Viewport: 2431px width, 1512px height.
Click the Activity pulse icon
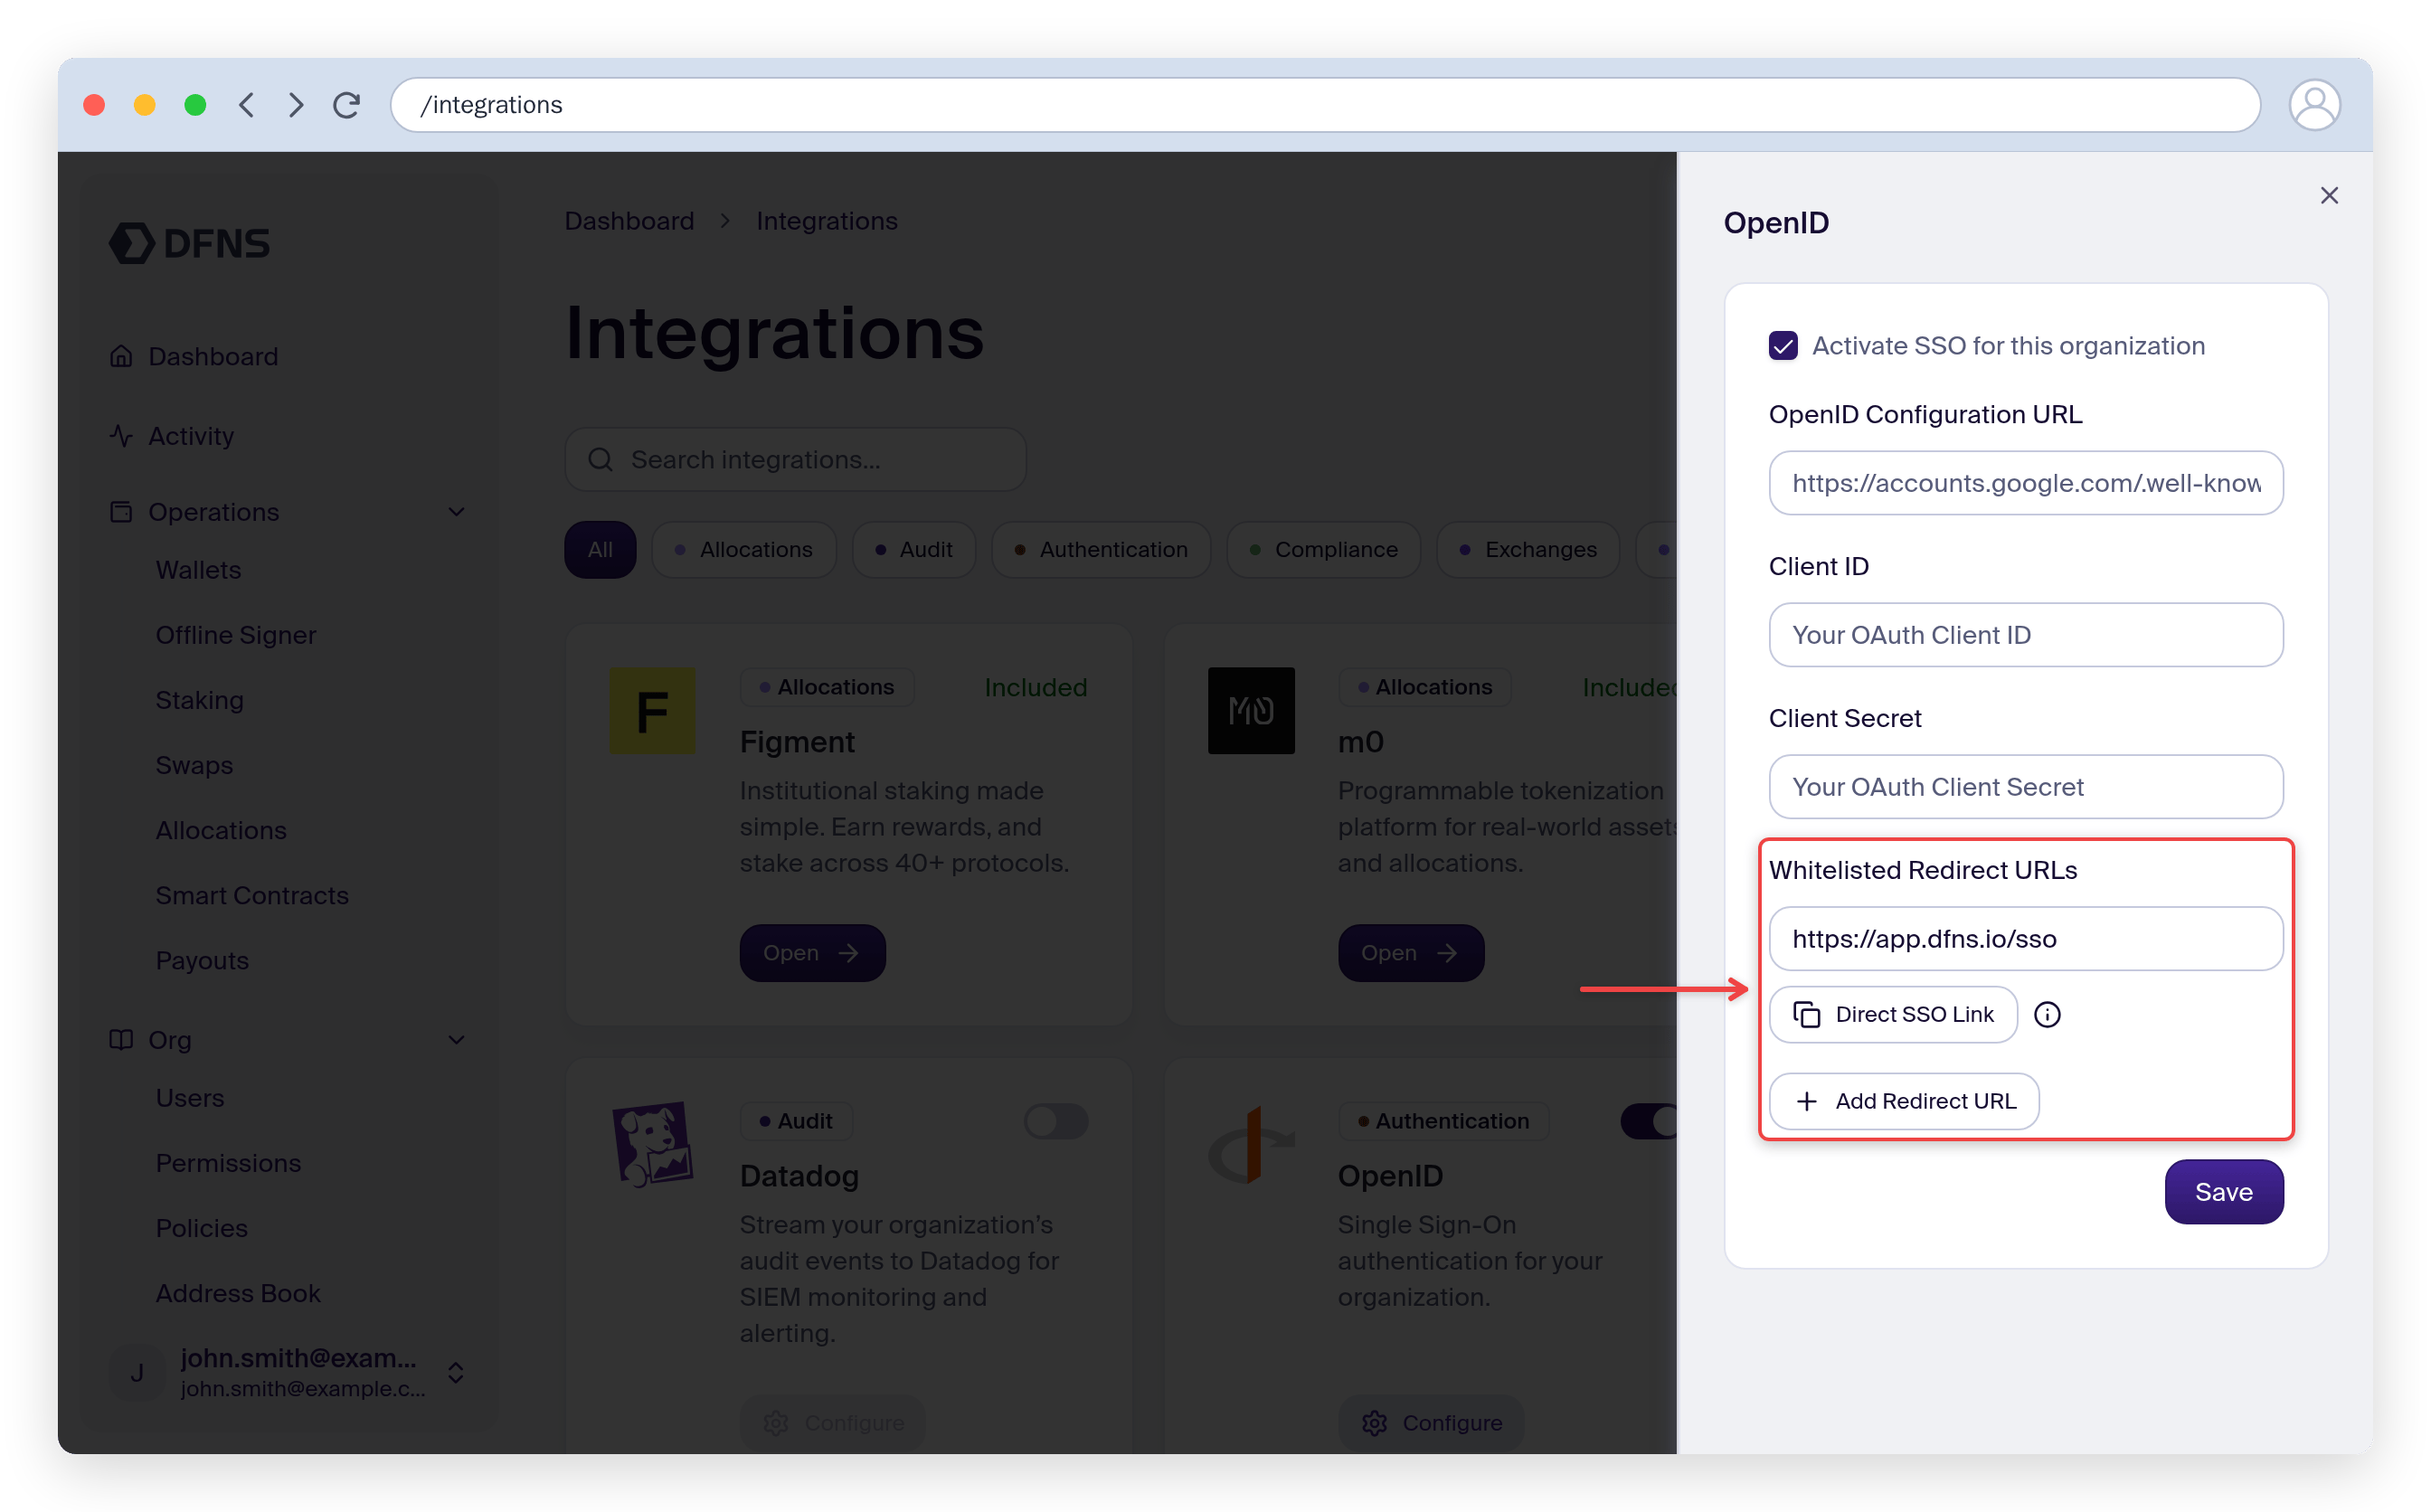tap(121, 436)
